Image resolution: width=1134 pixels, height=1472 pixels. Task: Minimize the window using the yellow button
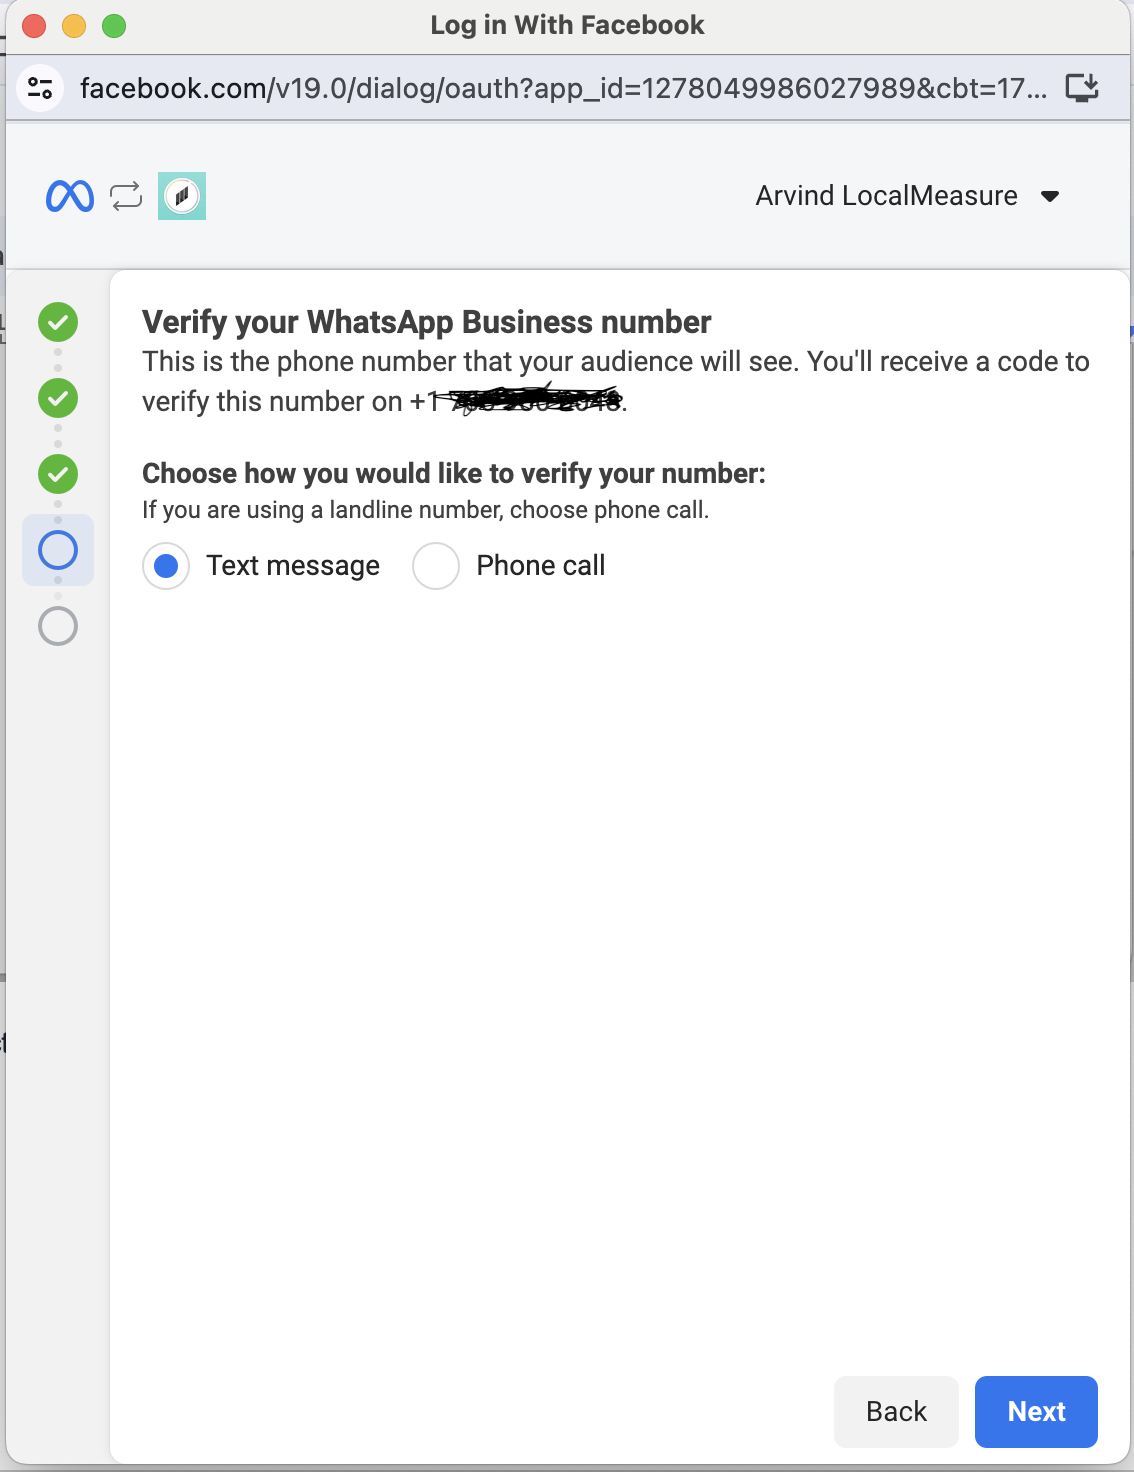click(x=74, y=26)
